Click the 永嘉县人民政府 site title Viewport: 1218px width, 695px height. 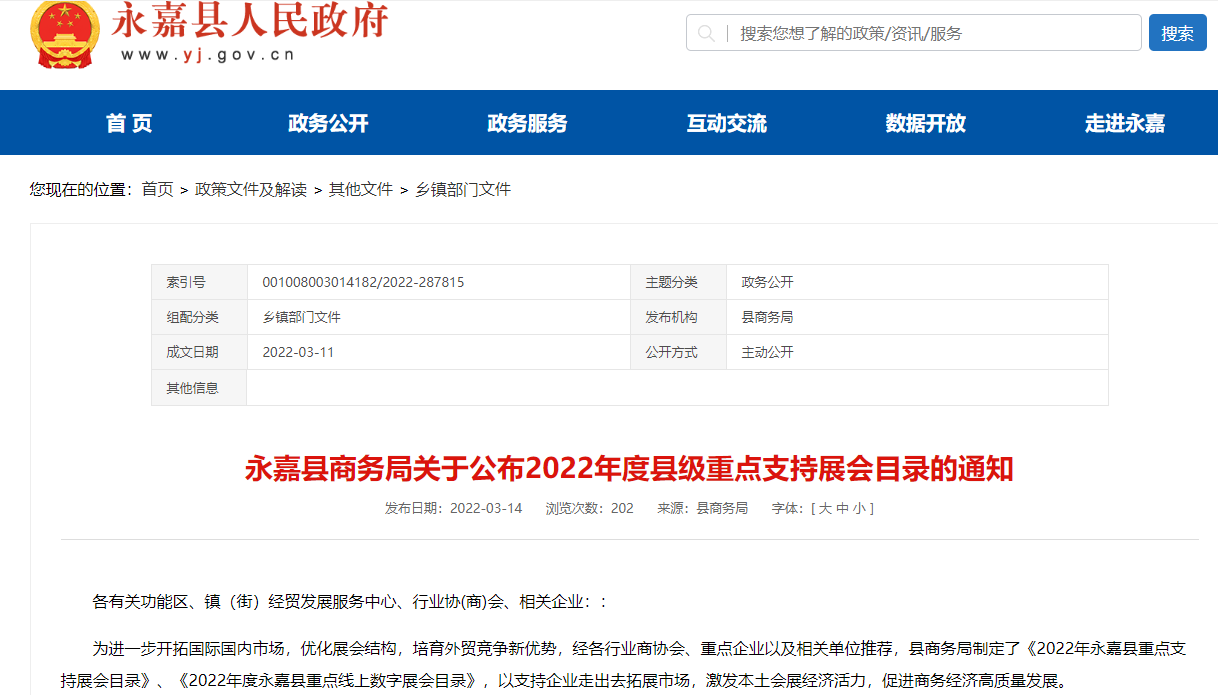(249, 22)
